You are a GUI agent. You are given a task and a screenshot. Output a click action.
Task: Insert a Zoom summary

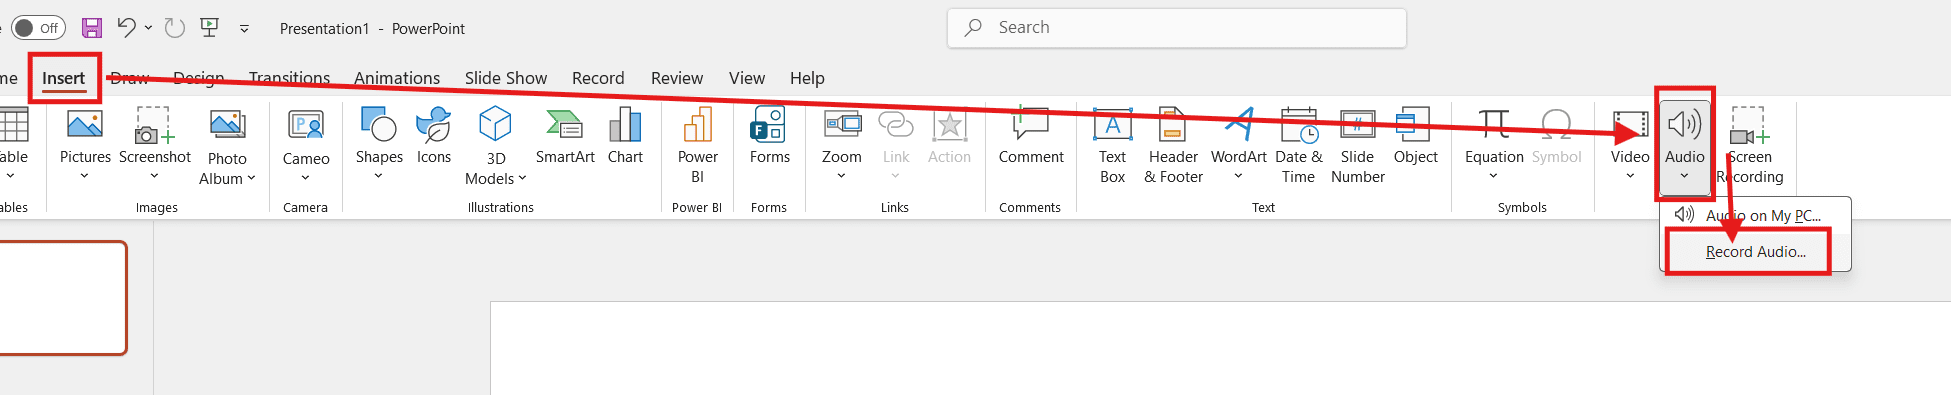(842, 136)
